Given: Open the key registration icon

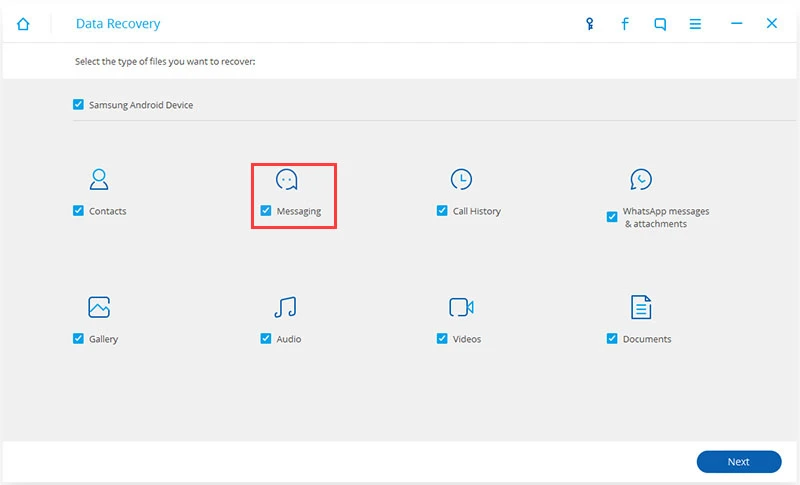Looking at the screenshot, I should click(x=590, y=24).
